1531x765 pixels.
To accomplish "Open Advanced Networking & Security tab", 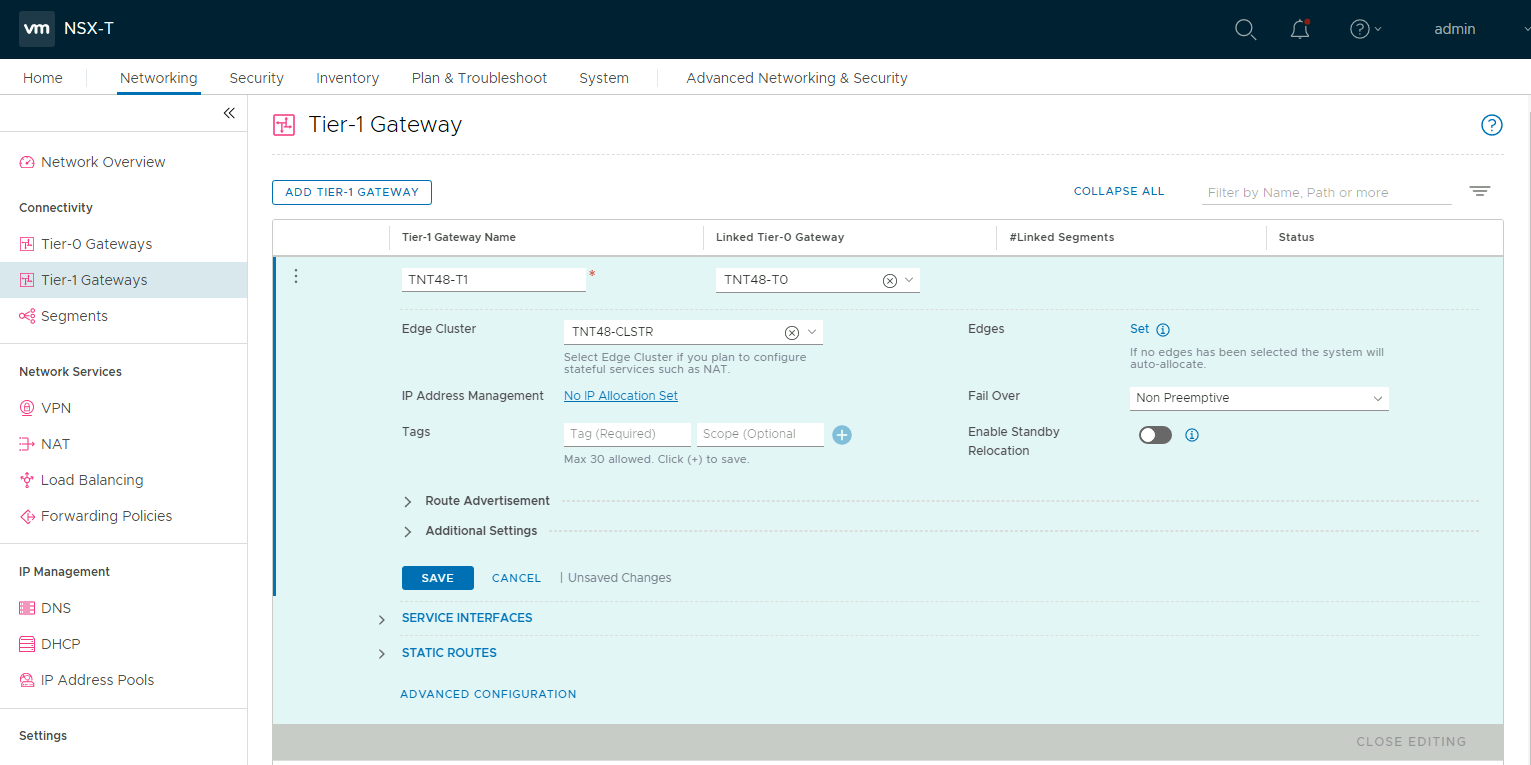I will (797, 78).
